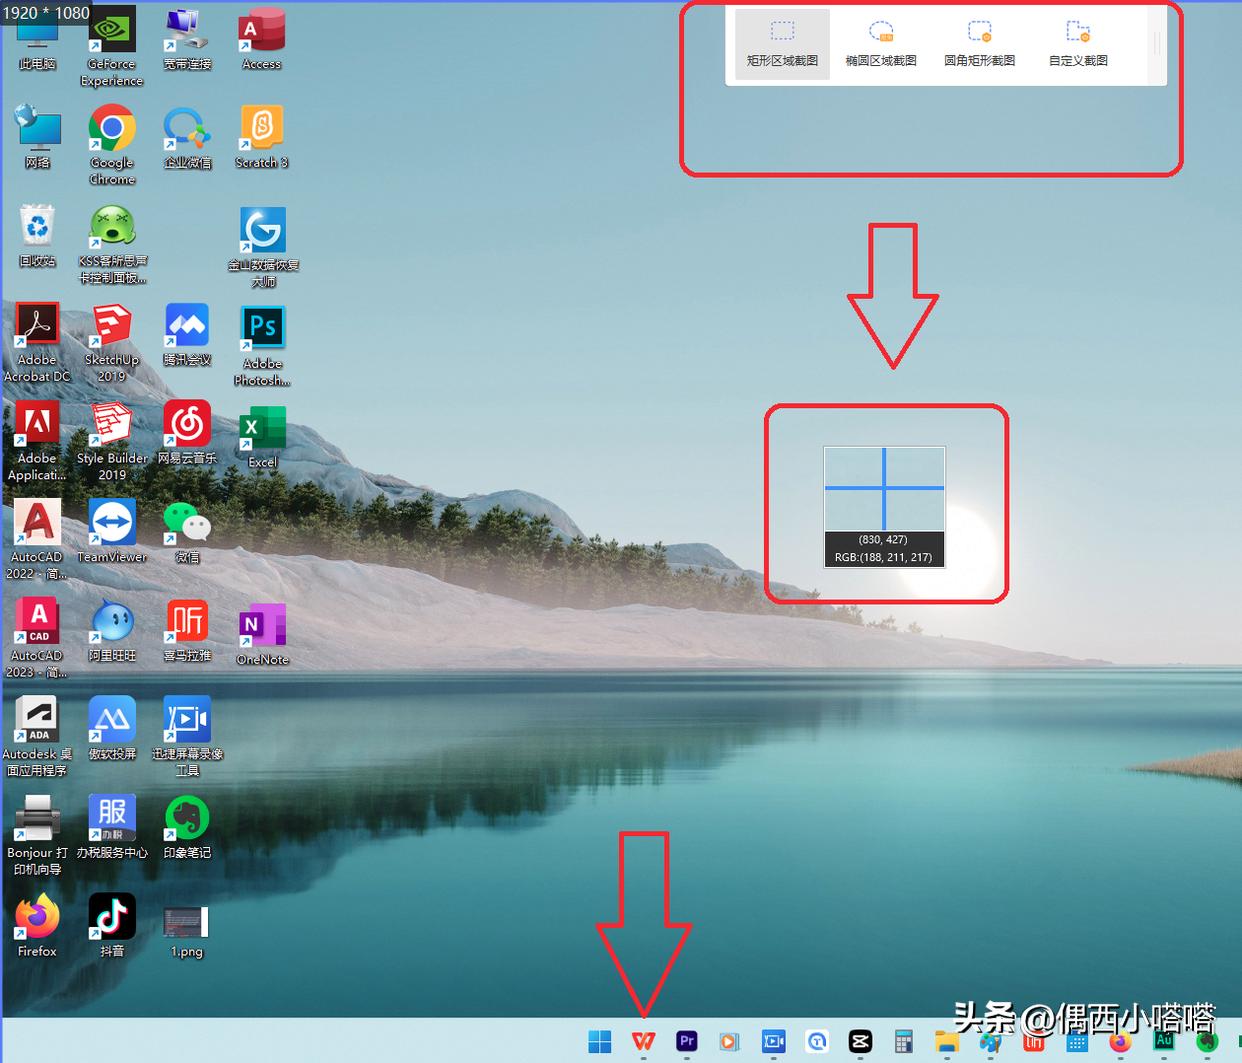Grab the screenshot toolbar drag handle

point(1157,42)
